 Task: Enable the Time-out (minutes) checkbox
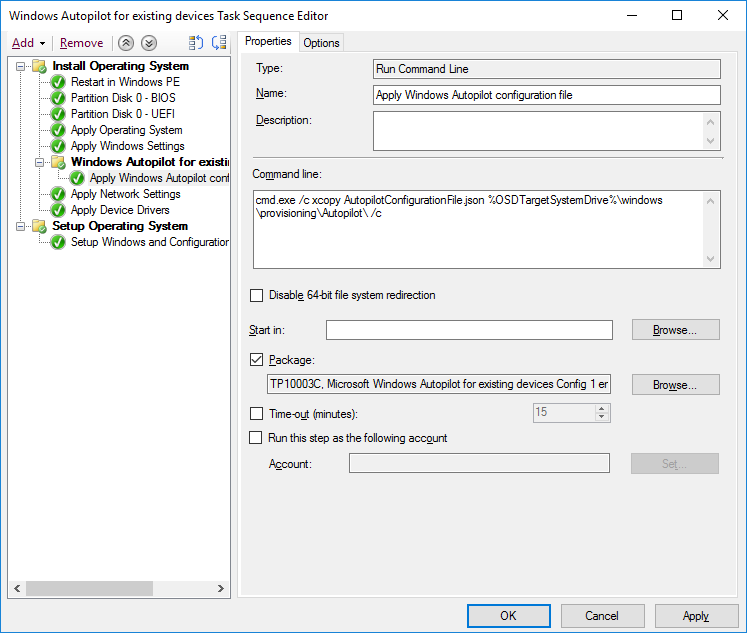pyautogui.click(x=256, y=413)
